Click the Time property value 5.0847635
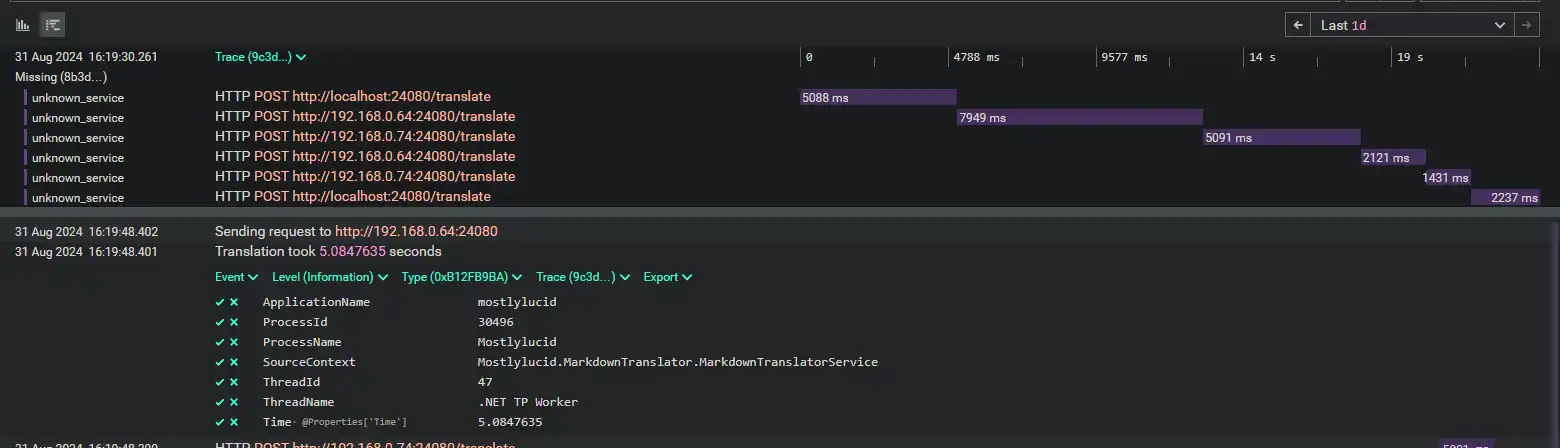The image size is (1560, 448). pos(510,422)
